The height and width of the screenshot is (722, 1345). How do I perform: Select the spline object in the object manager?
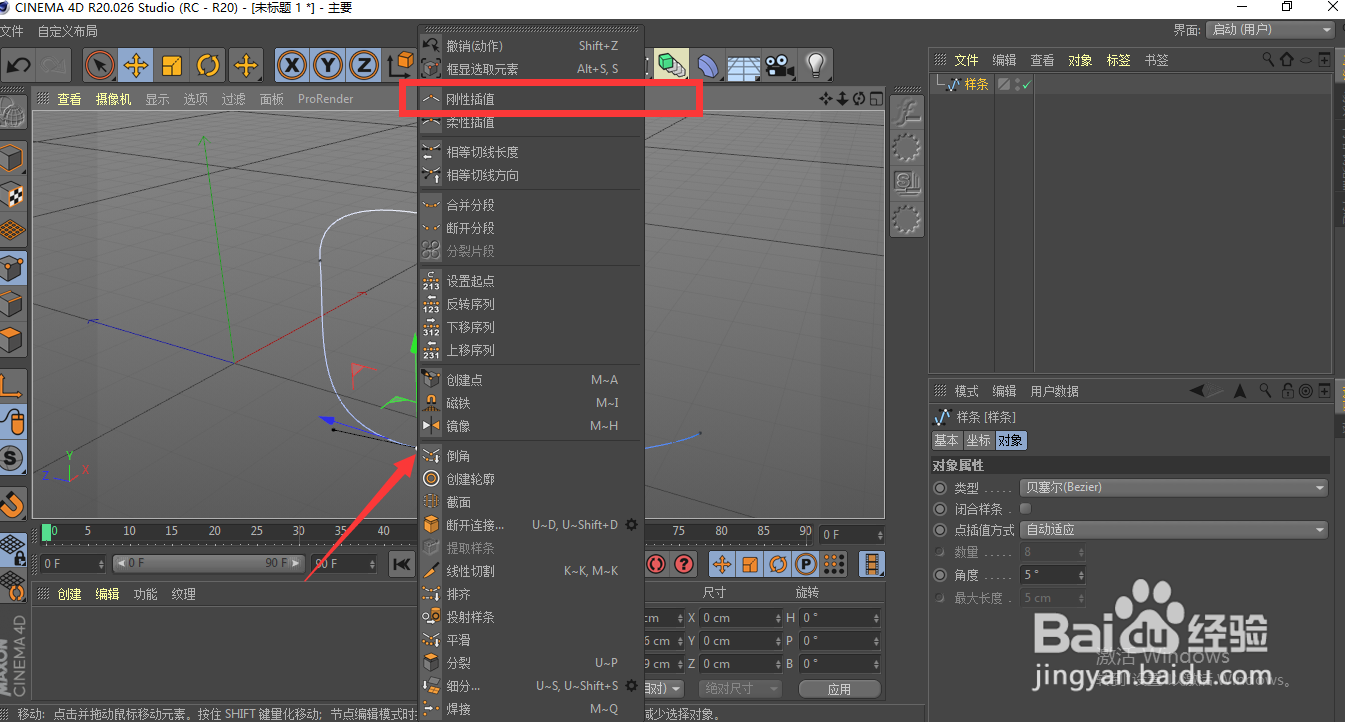pos(976,85)
